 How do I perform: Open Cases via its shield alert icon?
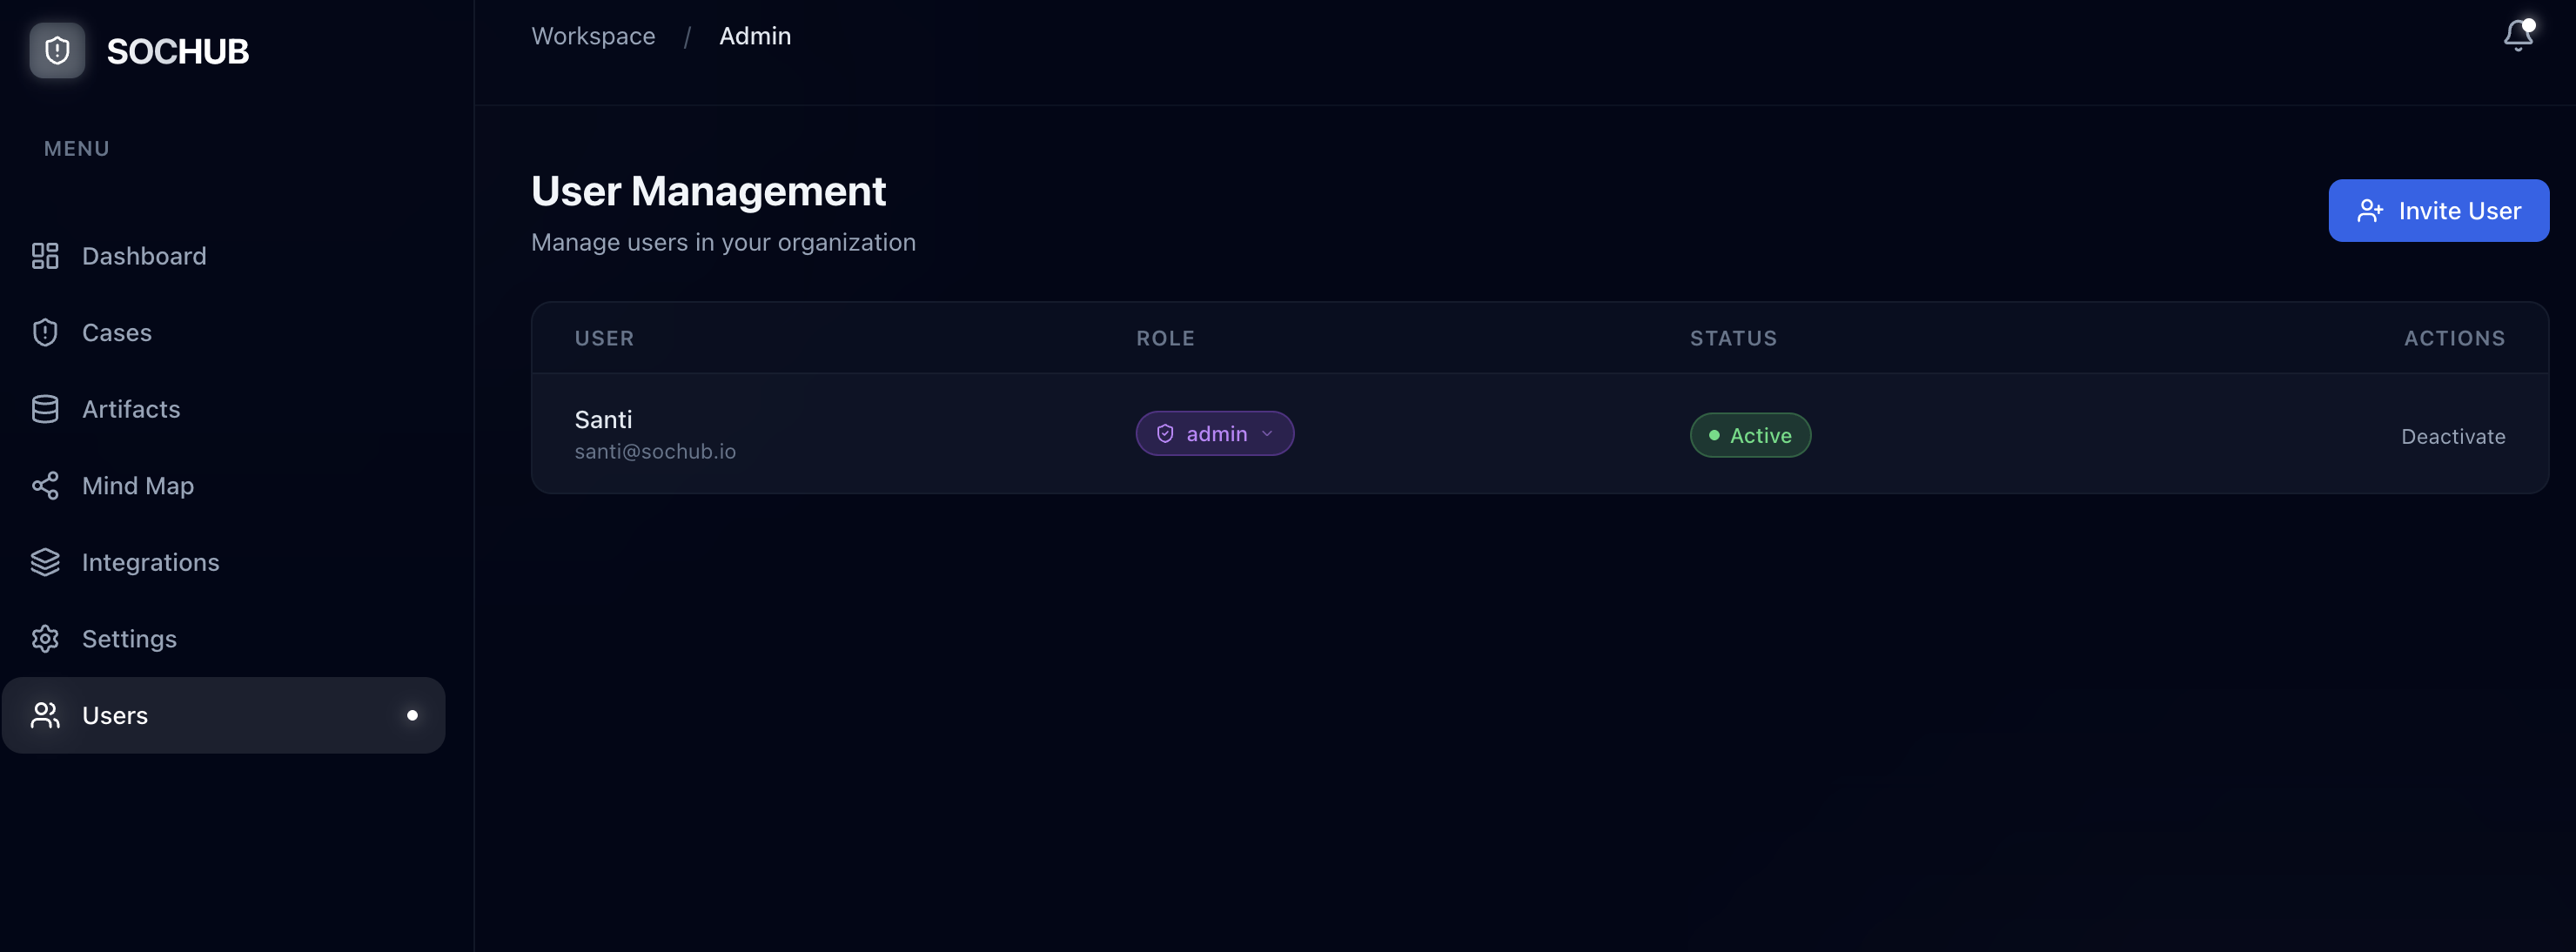click(45, 332)
